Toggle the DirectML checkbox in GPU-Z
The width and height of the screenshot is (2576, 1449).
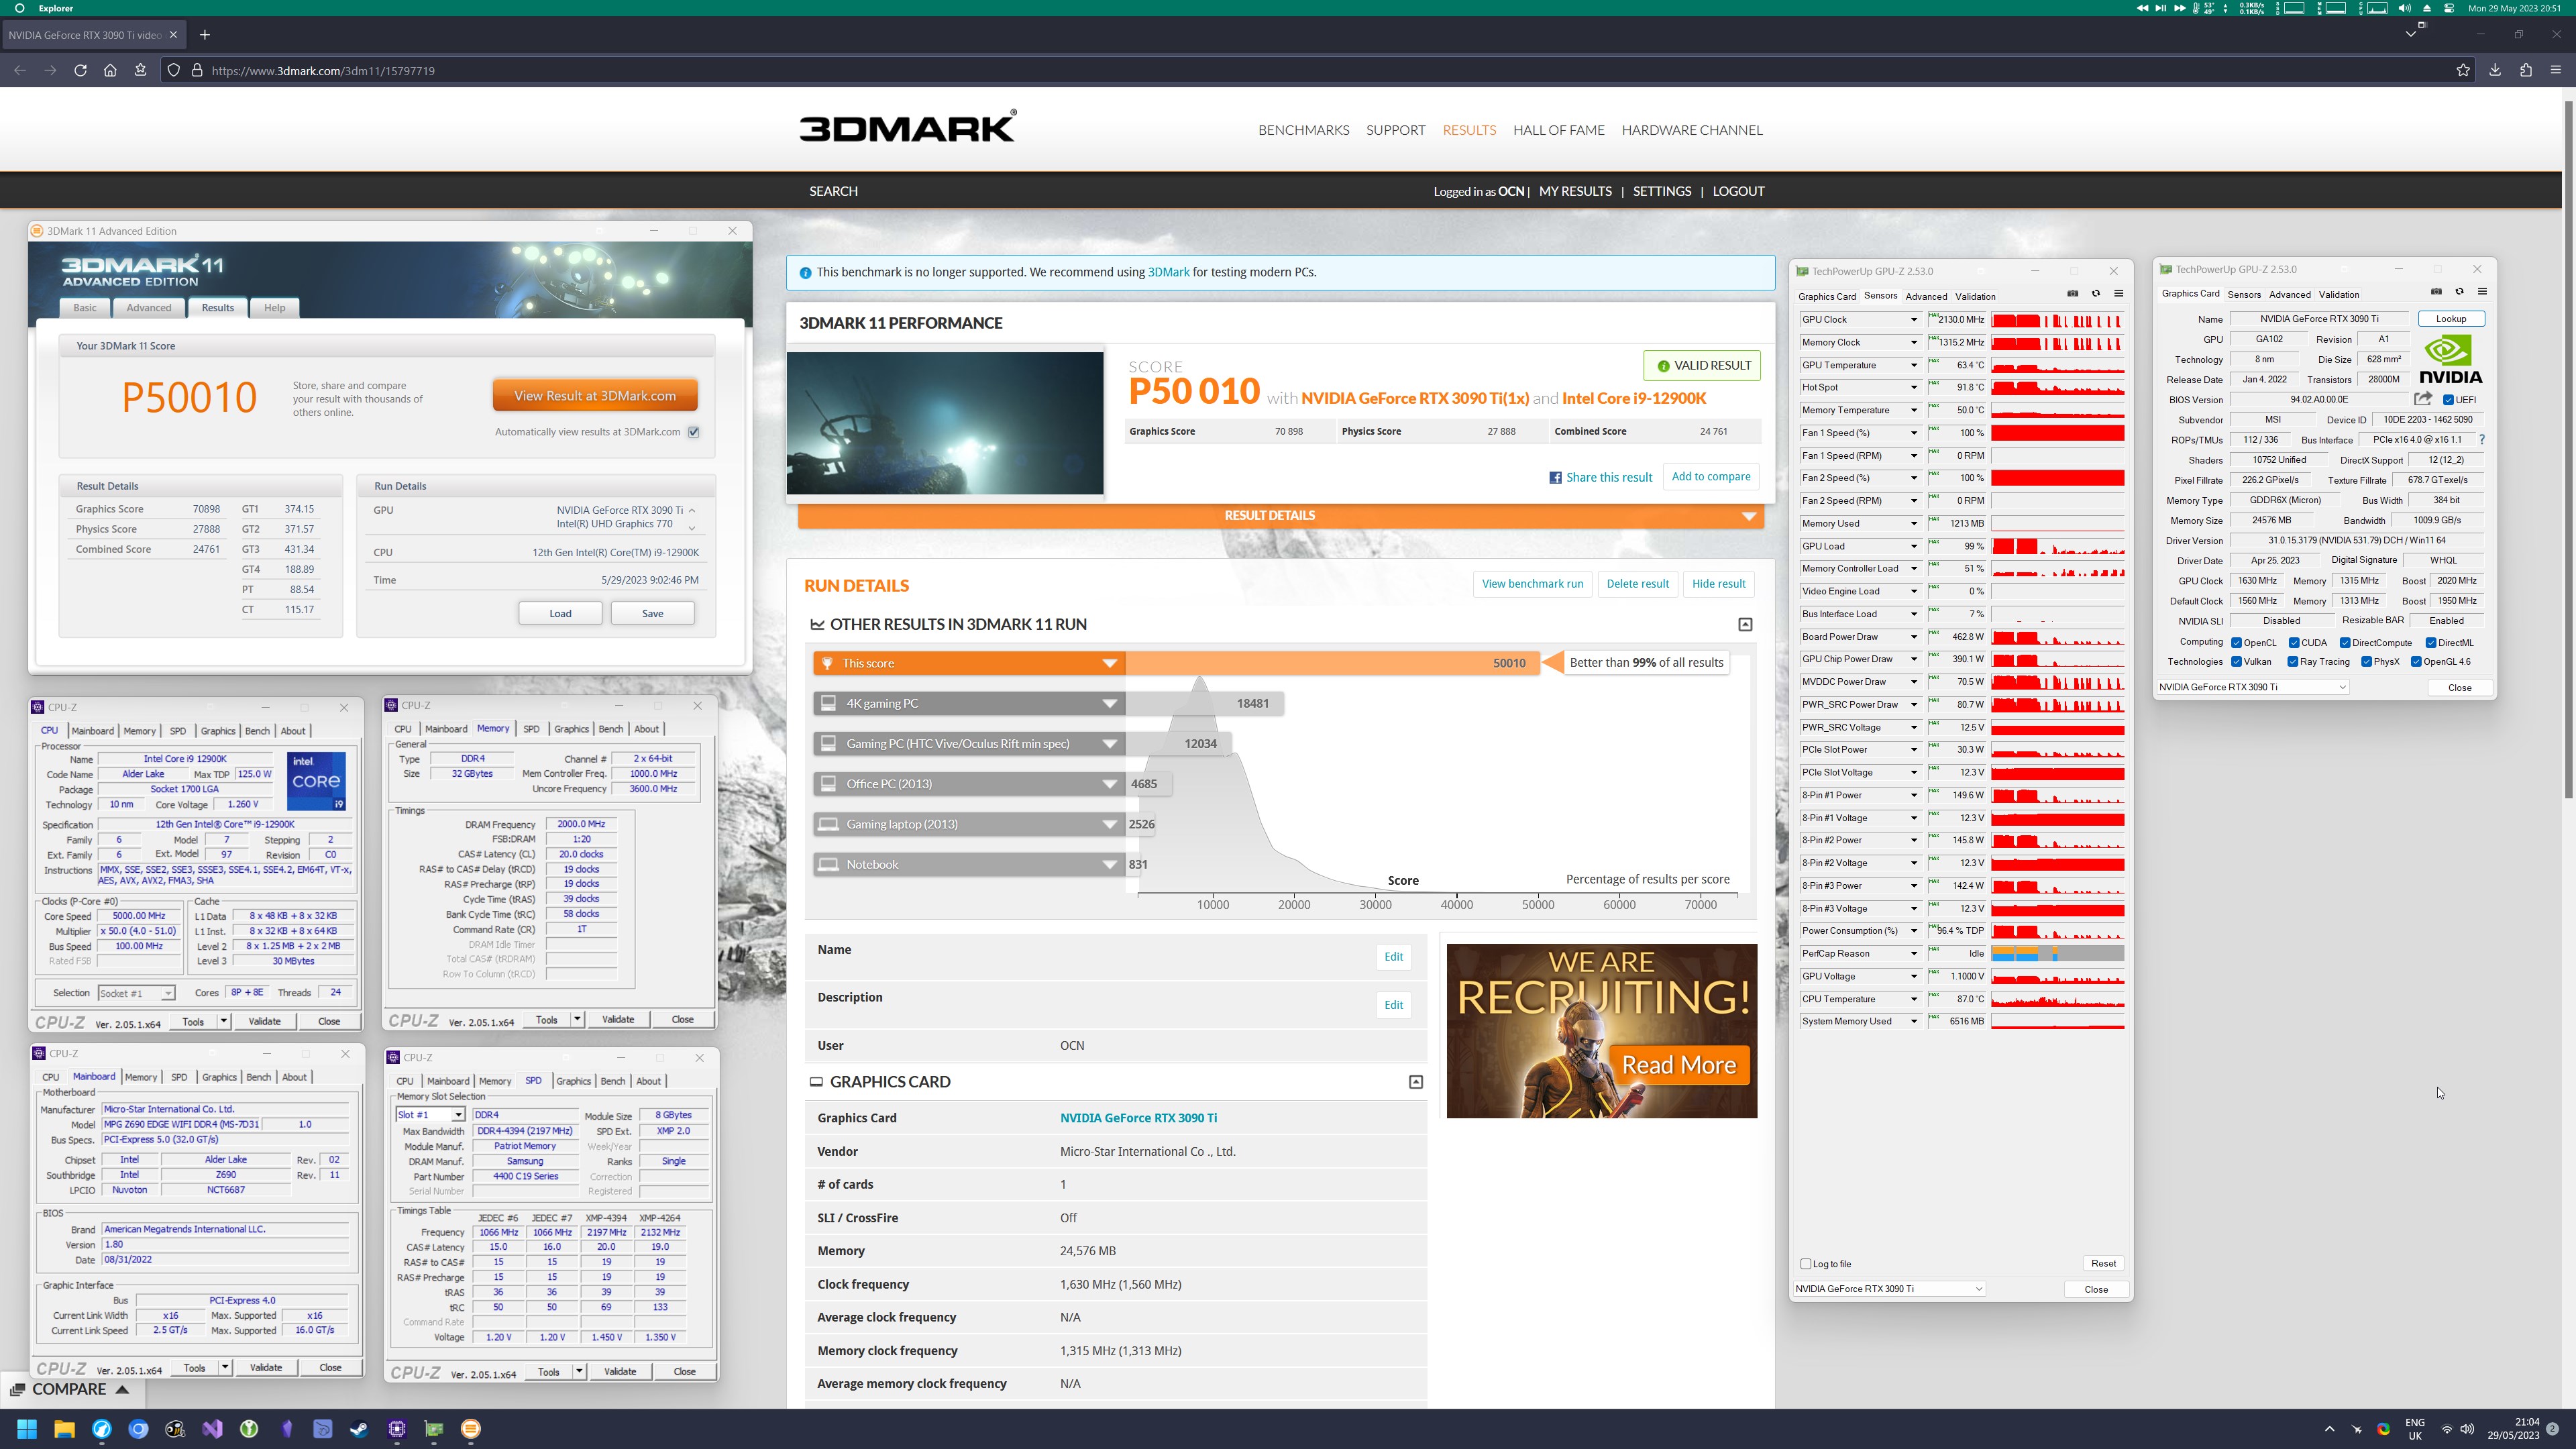[2430, 643]
